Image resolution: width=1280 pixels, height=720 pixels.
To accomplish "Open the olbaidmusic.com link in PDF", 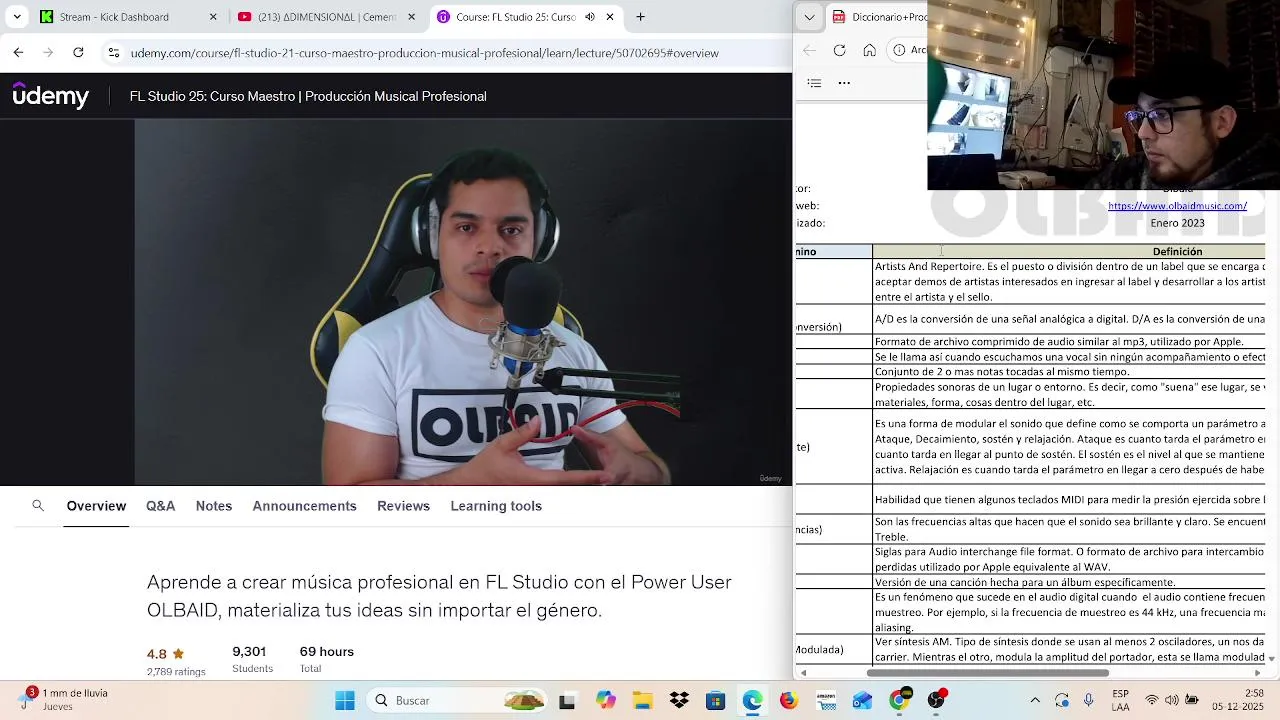I will 1177,206.
